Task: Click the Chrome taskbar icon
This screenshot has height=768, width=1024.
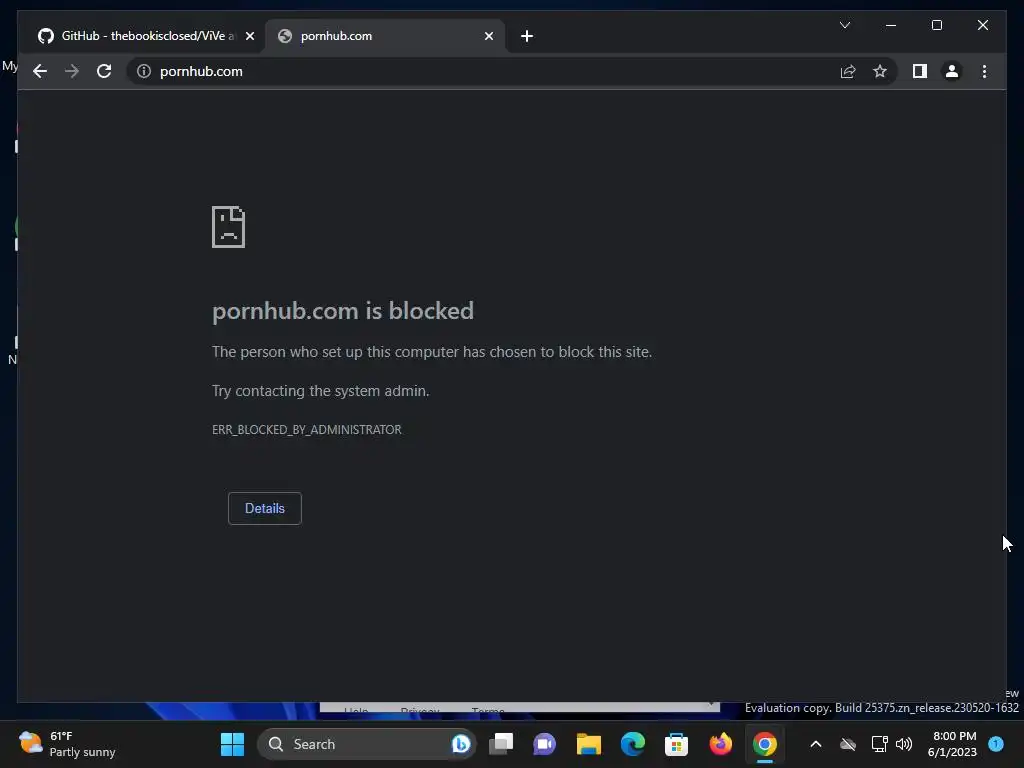Action: [764, 744]
